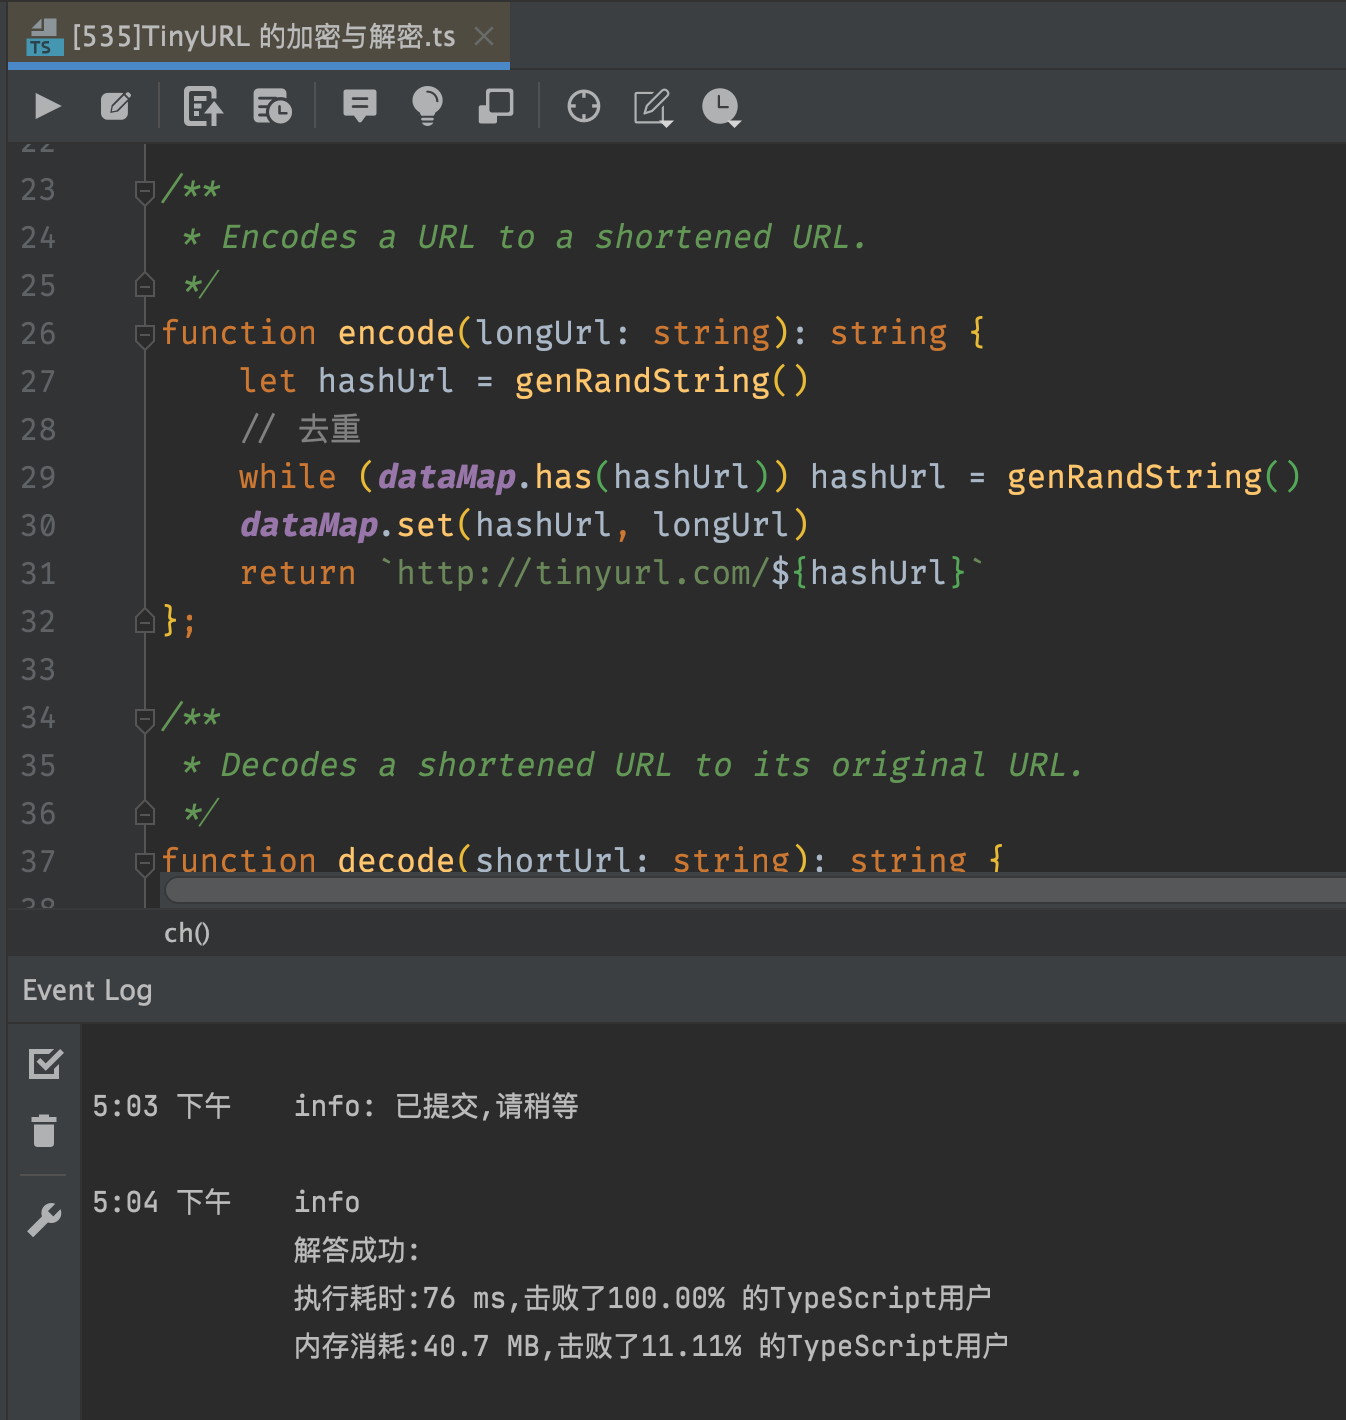This screenshot has width=1346, height=1420.
Task: Click the Run code play icon
Action: click(x=47, y=106)
